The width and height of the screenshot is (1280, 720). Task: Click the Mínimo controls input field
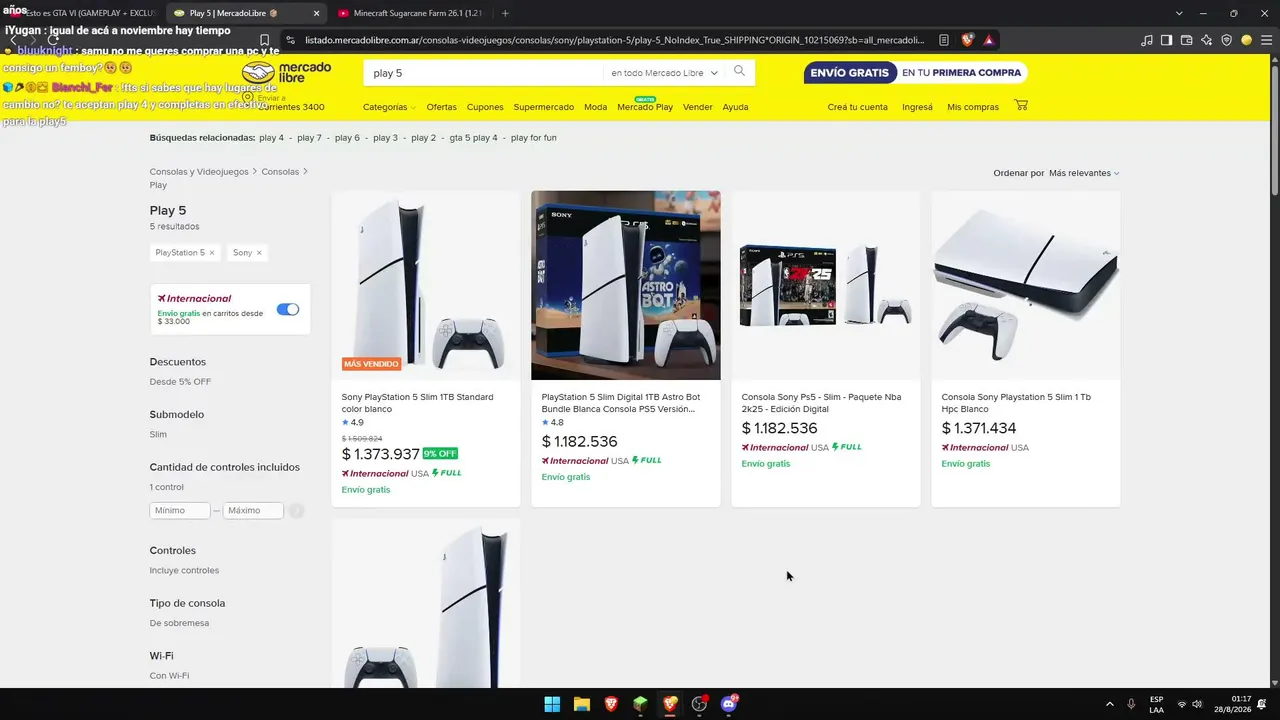(x=180, y=511)
